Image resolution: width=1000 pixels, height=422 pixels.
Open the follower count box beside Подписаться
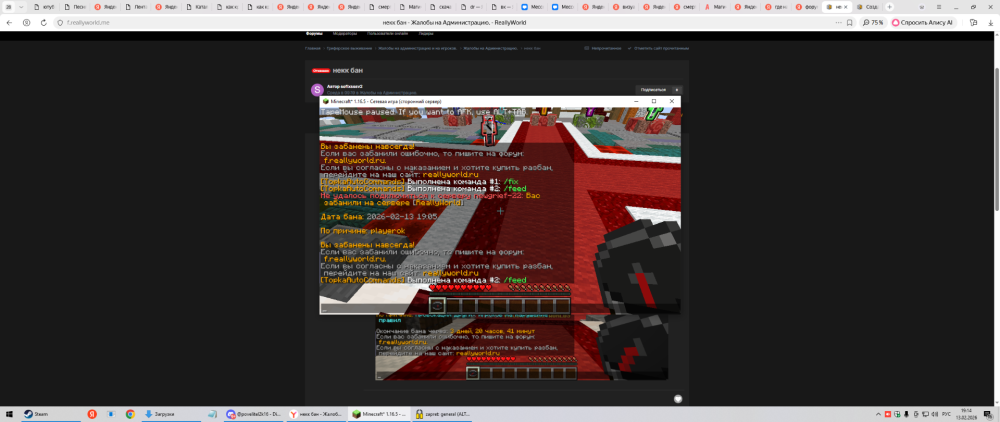[x=677, y=90]
